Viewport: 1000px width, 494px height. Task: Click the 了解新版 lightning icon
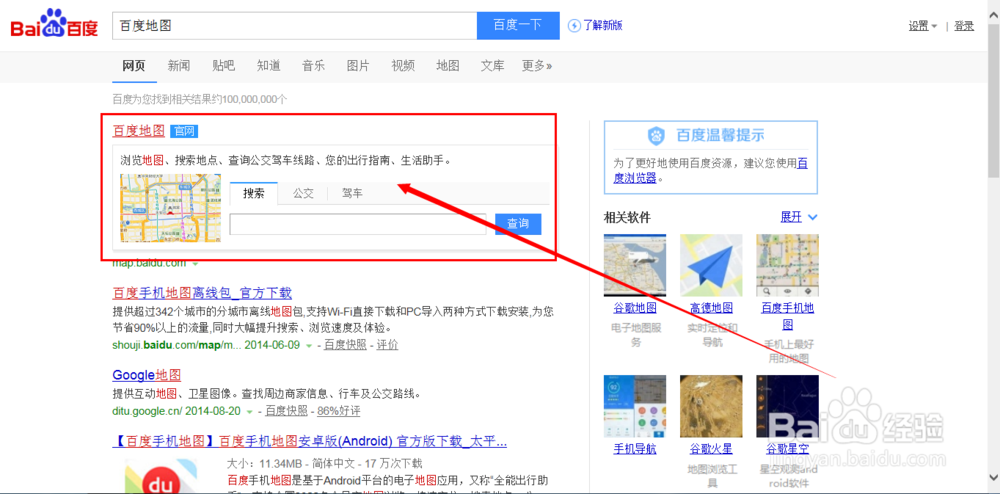click(575, 25)
